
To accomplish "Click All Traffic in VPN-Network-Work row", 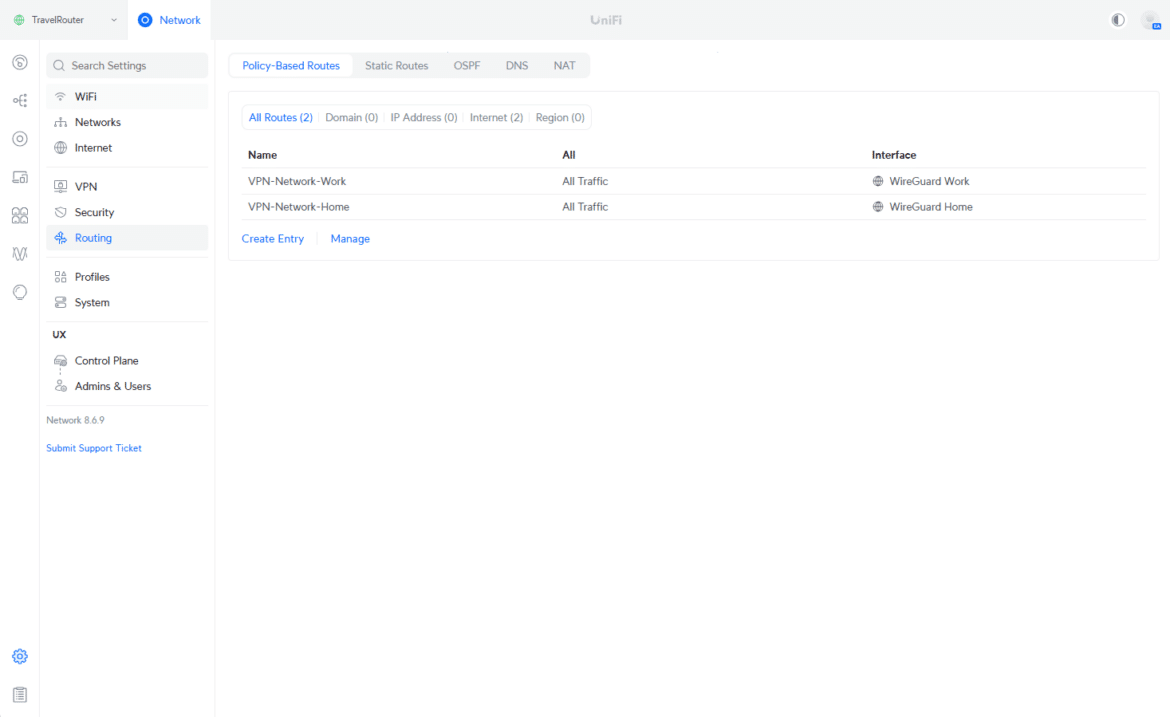I will point(585,181).
